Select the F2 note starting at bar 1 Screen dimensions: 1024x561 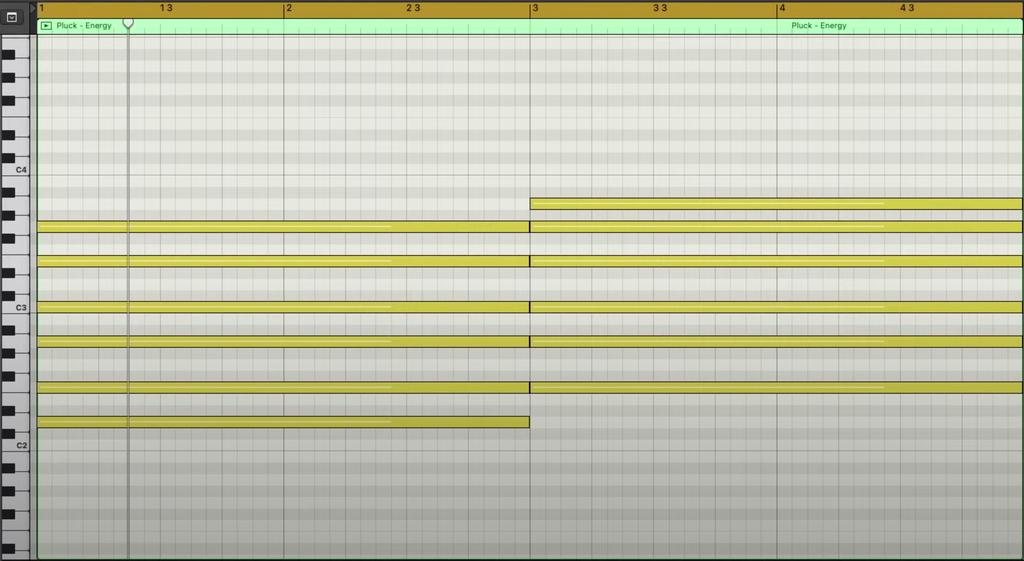coord(283,387)
